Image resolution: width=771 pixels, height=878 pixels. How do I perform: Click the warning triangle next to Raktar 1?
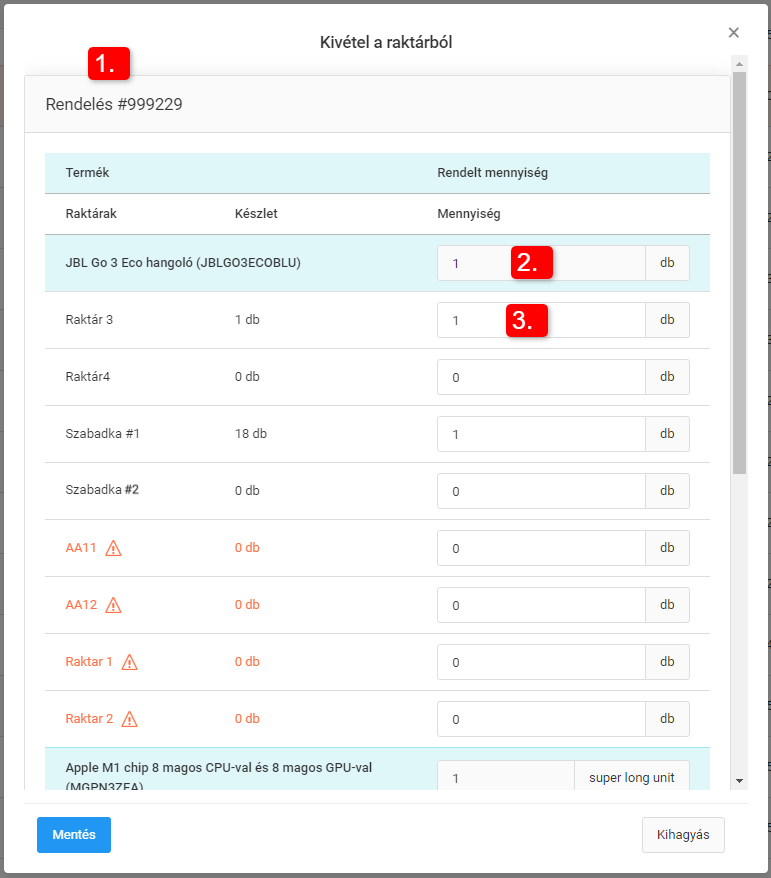point(129,662)
